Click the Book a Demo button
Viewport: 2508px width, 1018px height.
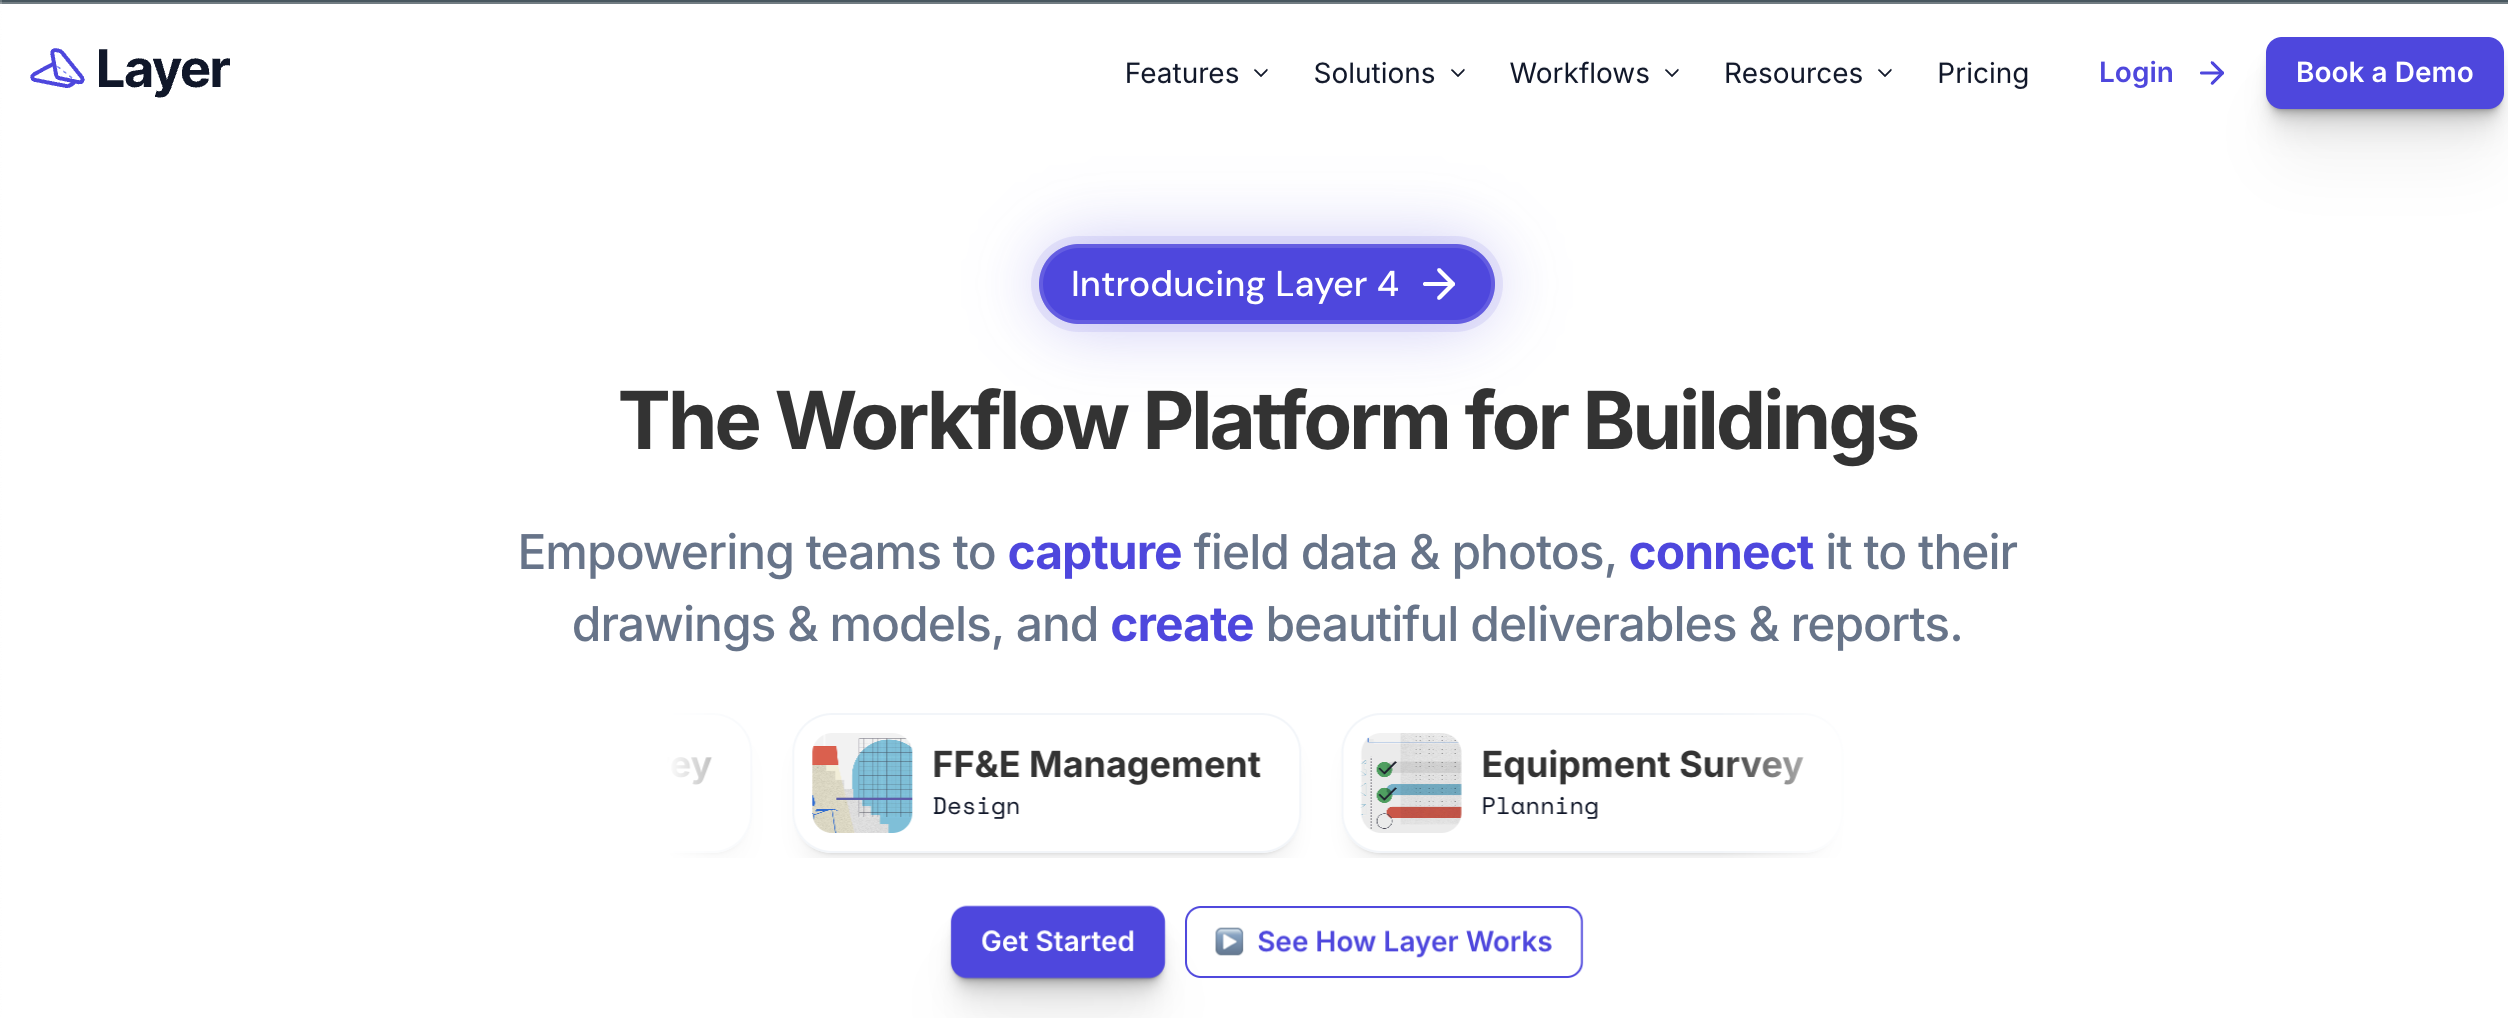pyautogui.click(x=2384, y=73)
